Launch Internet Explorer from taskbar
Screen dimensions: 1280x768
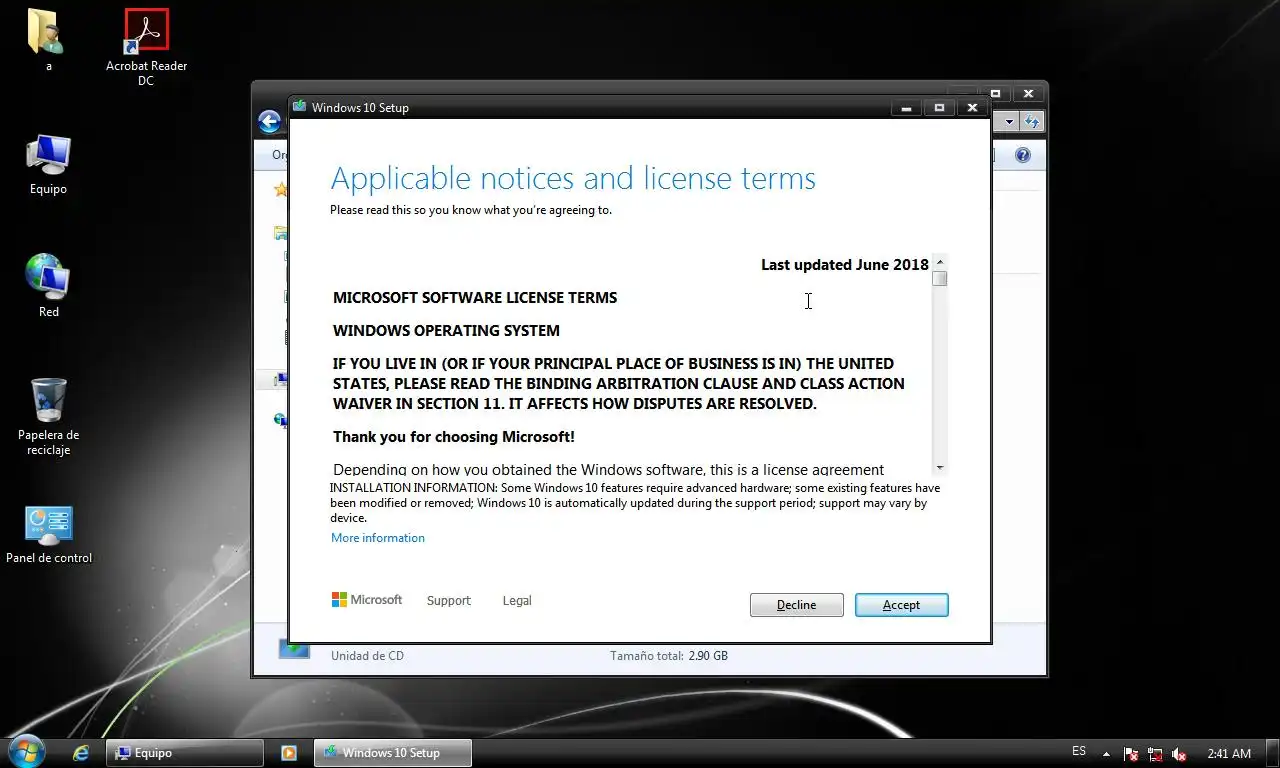click(82, 753)
